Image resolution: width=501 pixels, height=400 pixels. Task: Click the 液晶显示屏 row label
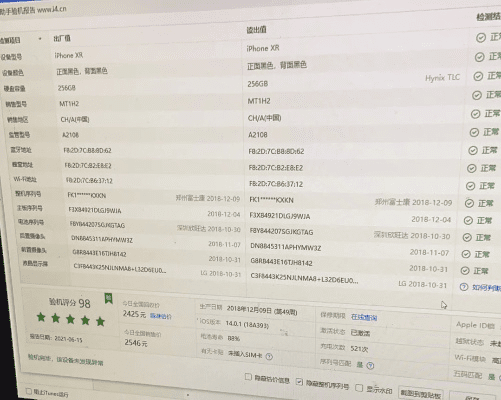[35, 263]
